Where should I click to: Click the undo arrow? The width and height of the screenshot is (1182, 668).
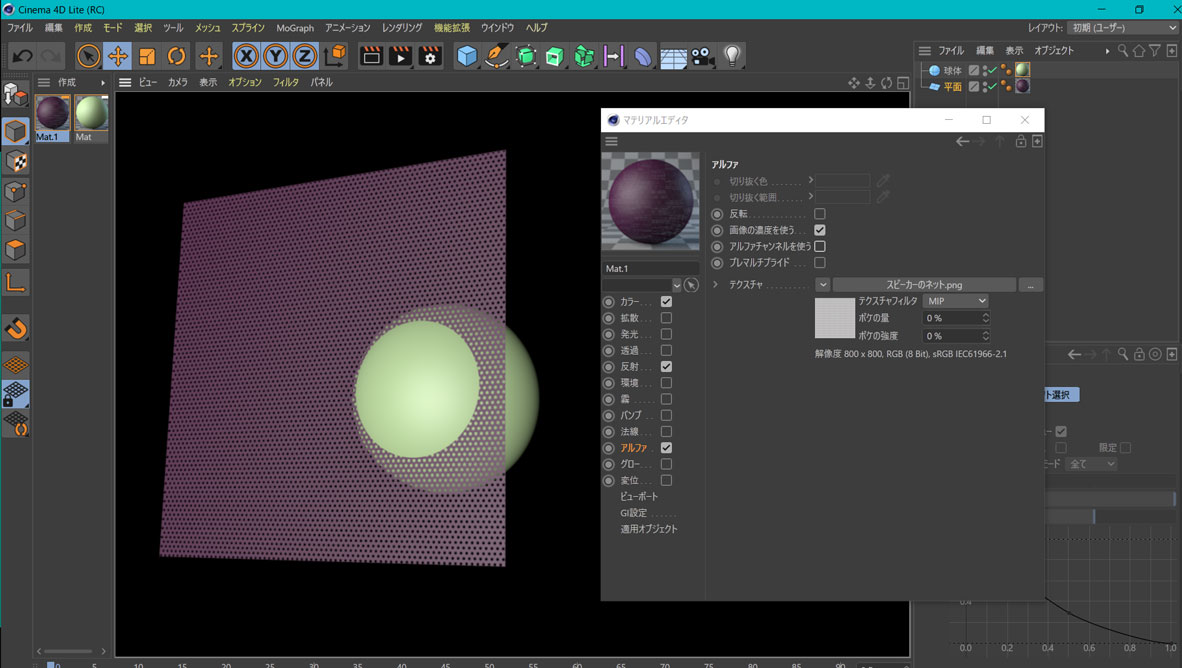coord(22,56)
